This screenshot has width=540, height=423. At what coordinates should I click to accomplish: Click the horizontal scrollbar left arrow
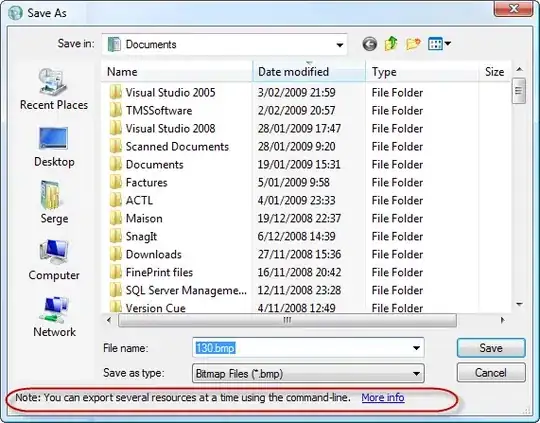(x=109, y=320)
